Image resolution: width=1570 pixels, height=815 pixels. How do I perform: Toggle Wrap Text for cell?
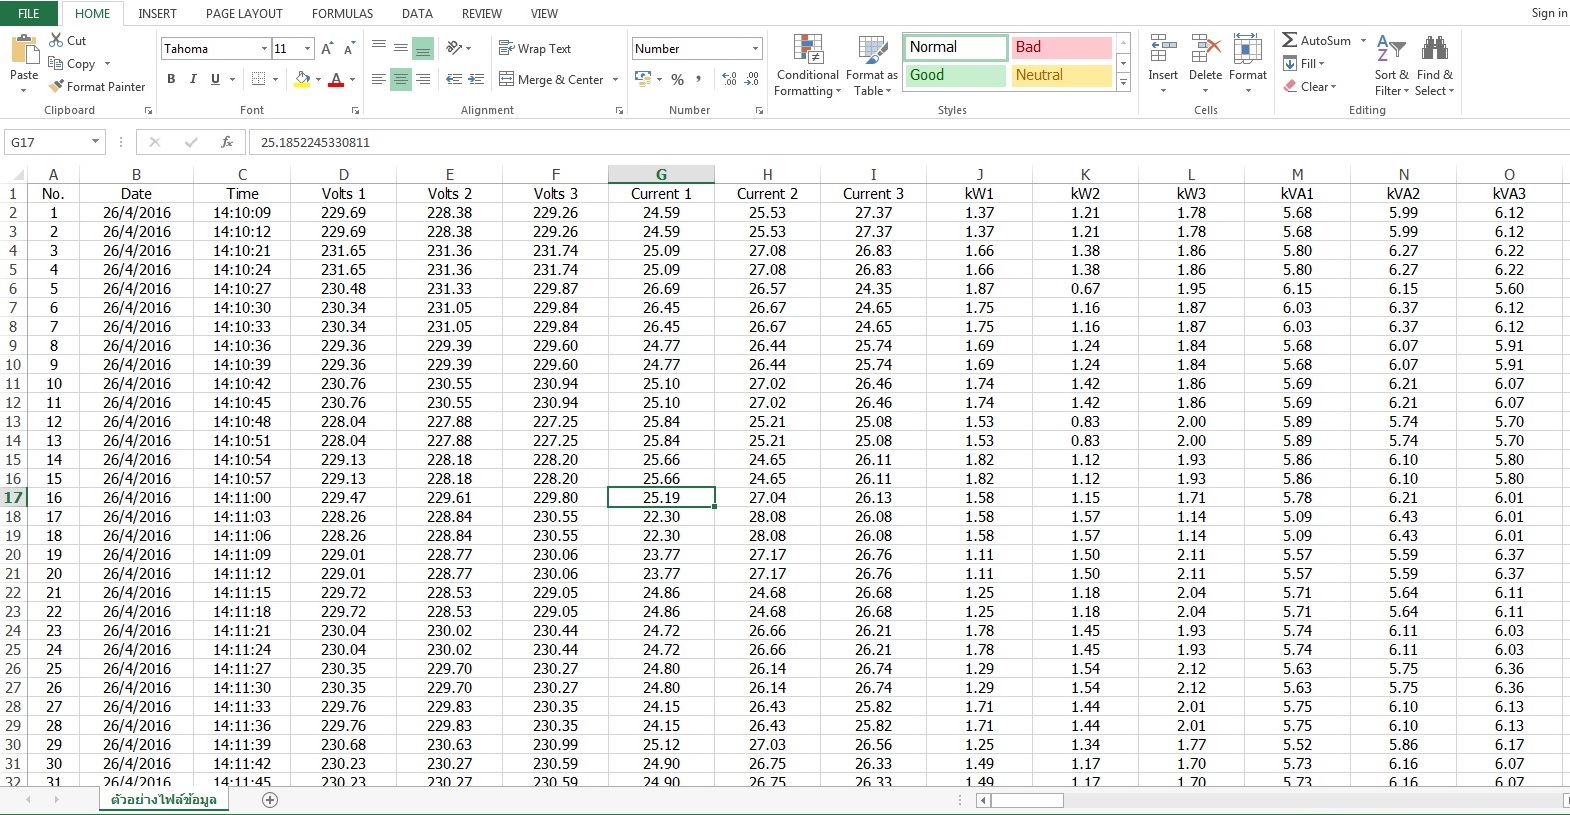click(x=535, y=48)
